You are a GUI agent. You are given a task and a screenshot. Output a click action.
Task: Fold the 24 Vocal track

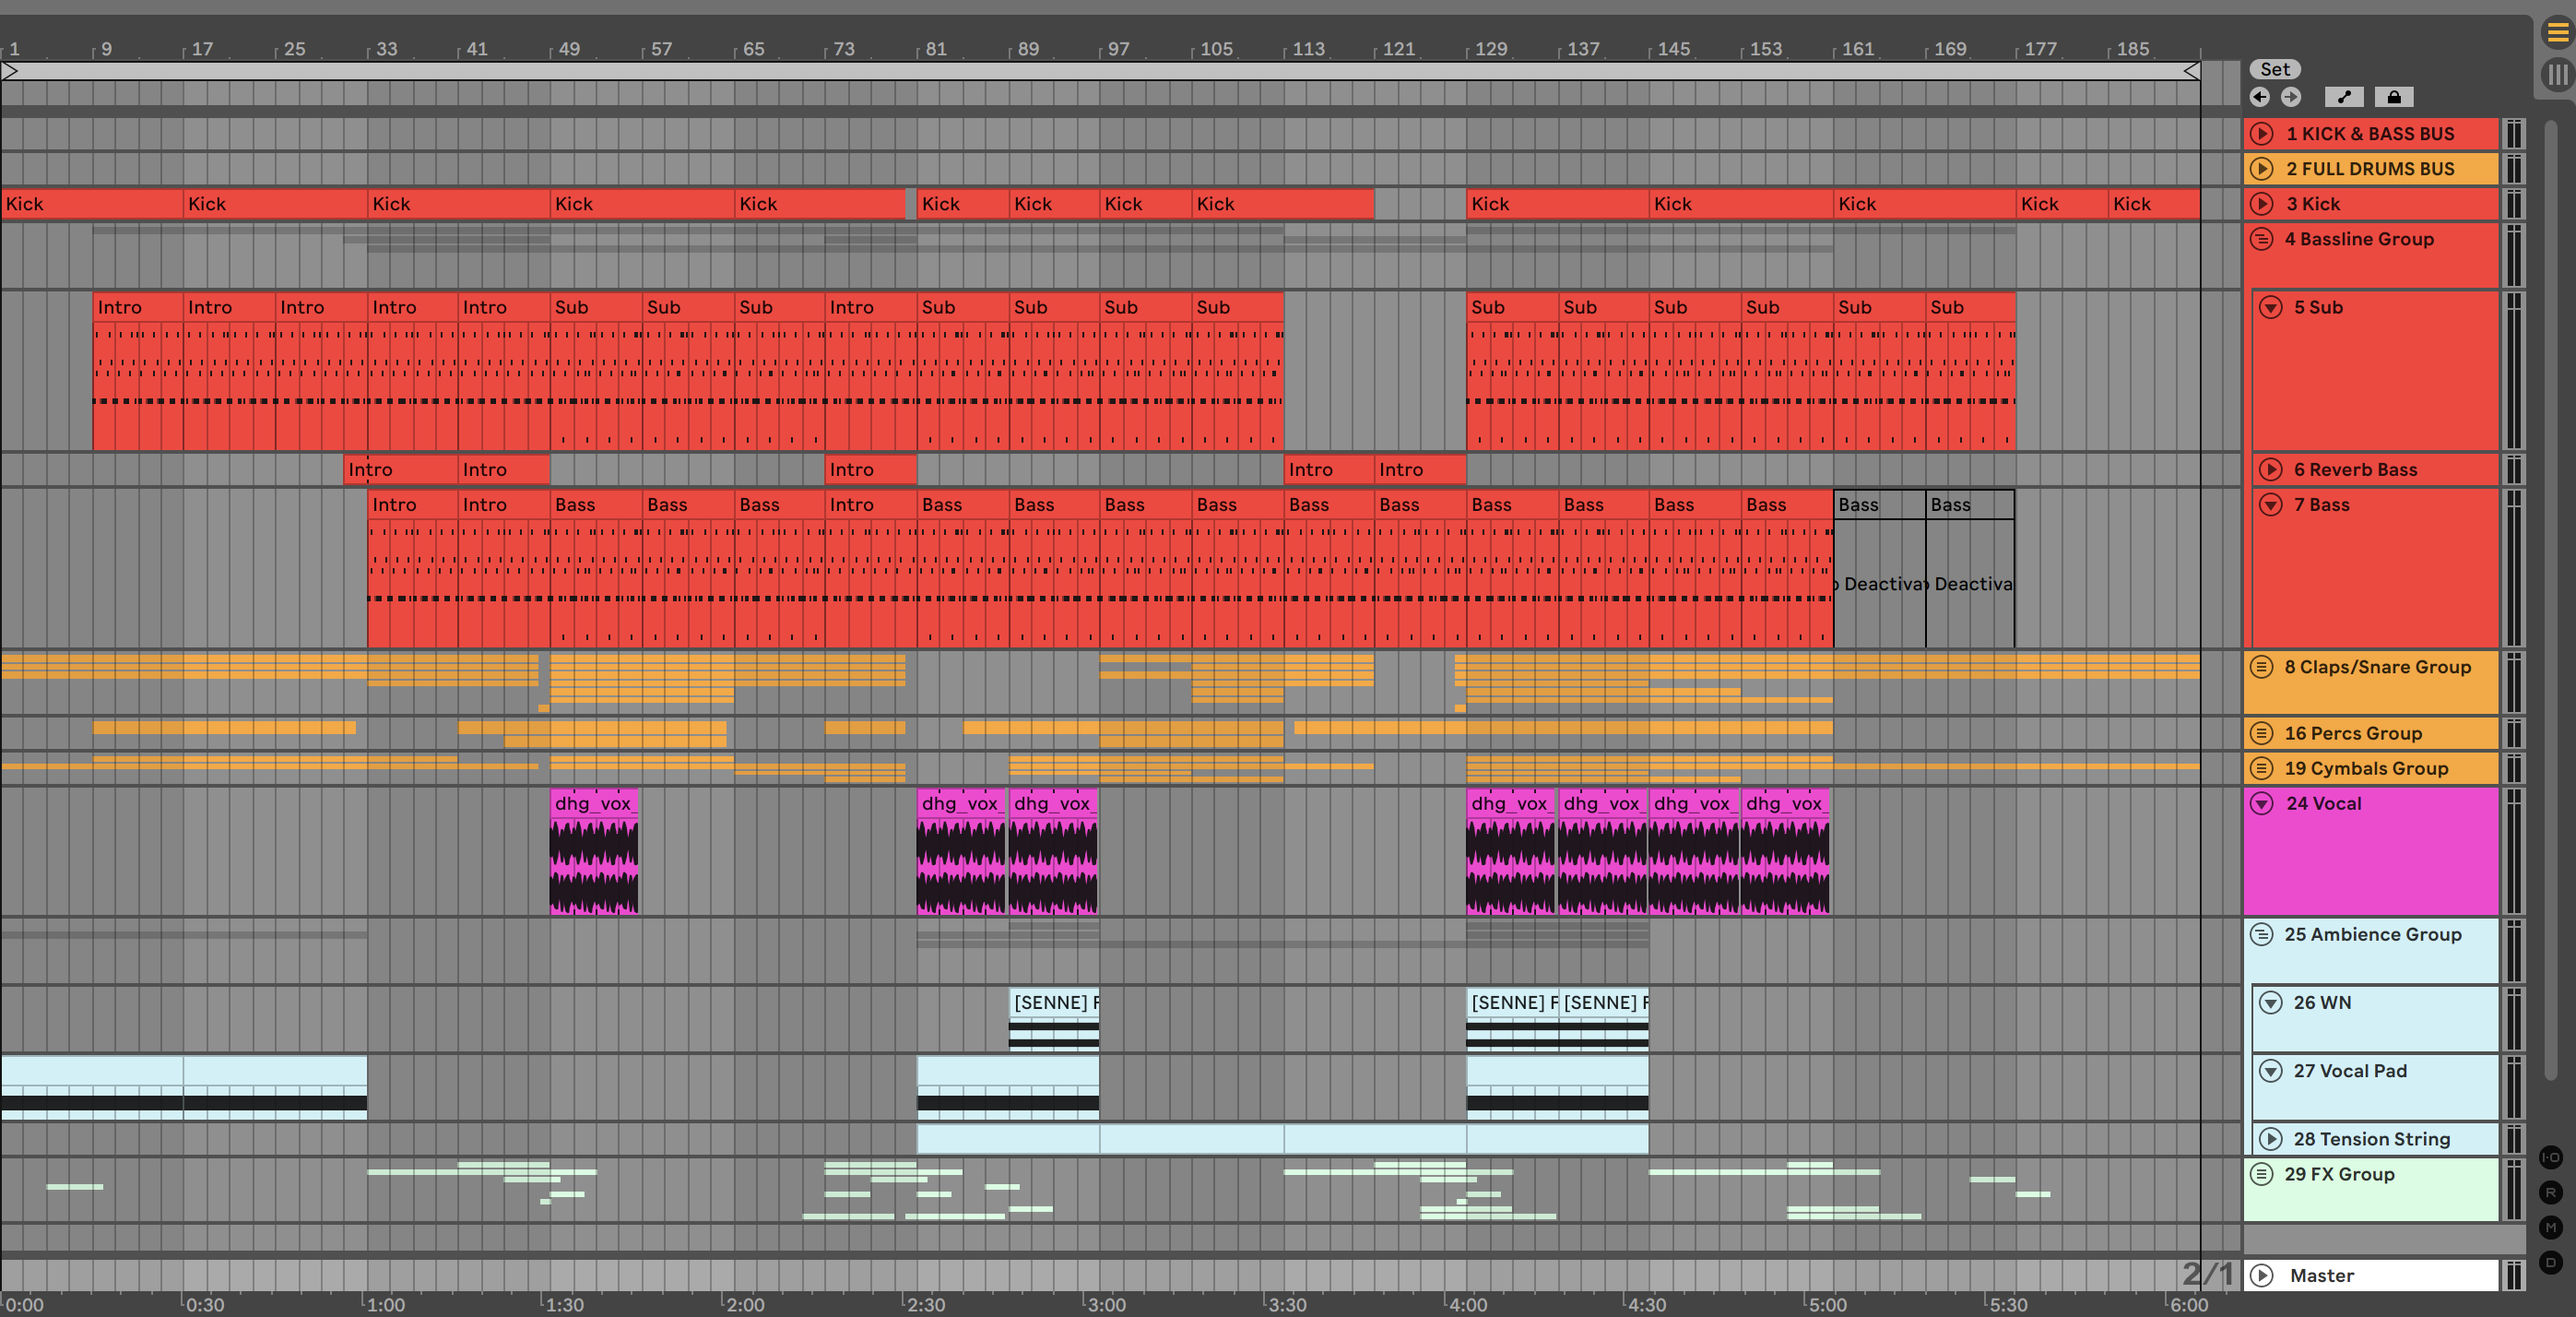point(2261,803)
